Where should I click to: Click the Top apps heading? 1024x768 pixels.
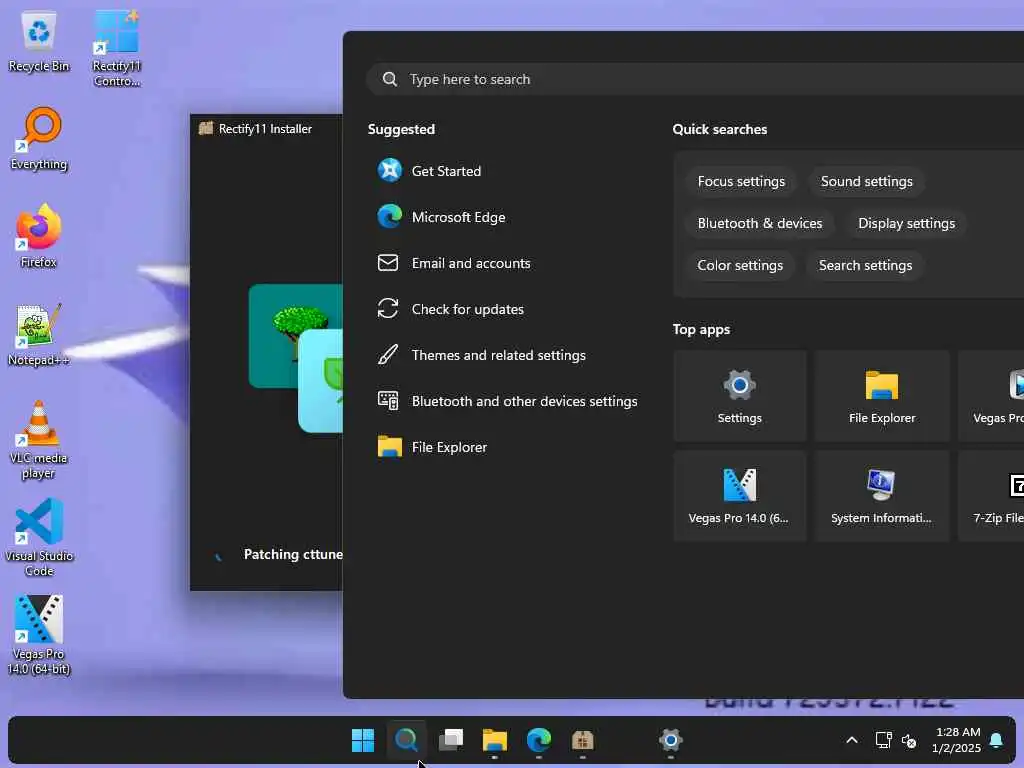[701, 329]
